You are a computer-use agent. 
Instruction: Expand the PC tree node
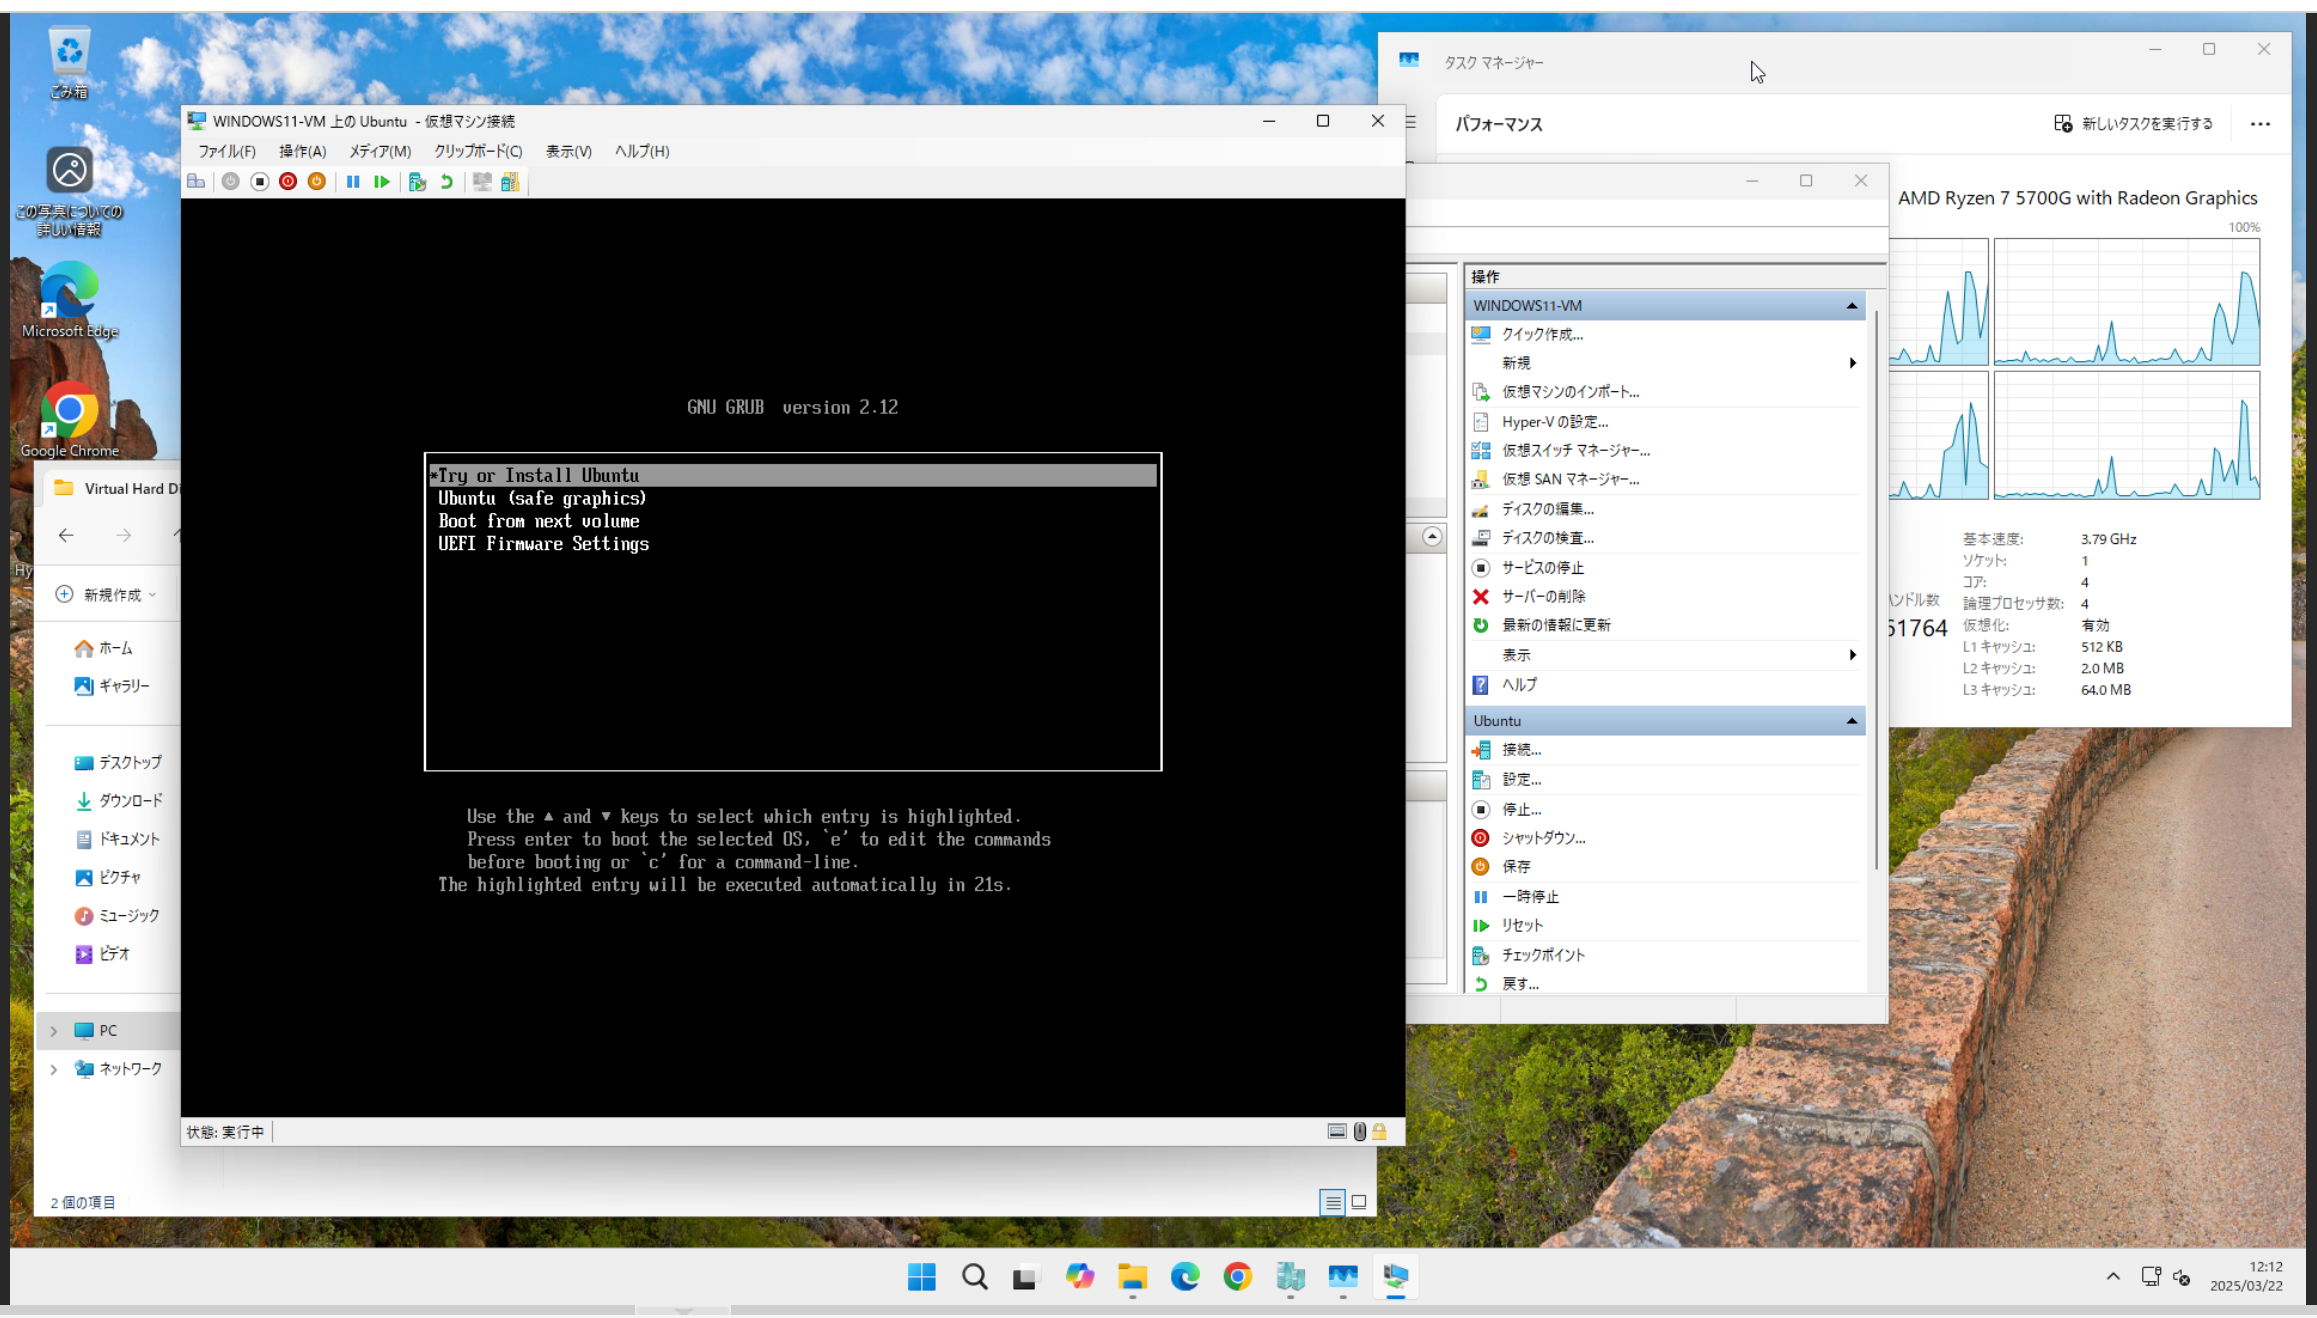point(54,1031)
